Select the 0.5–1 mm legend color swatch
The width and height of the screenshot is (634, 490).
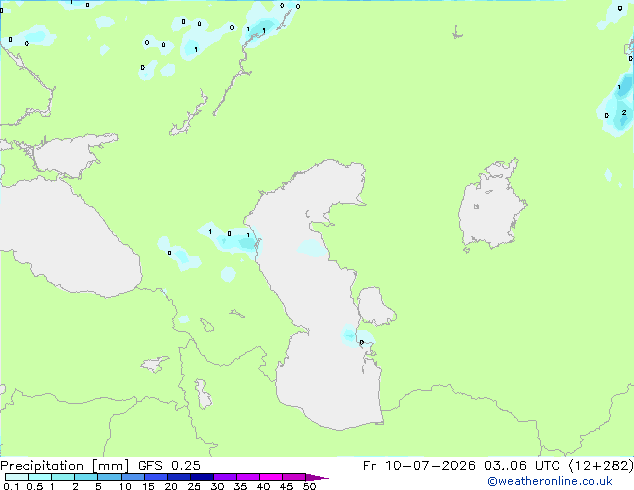click(40, 477)
